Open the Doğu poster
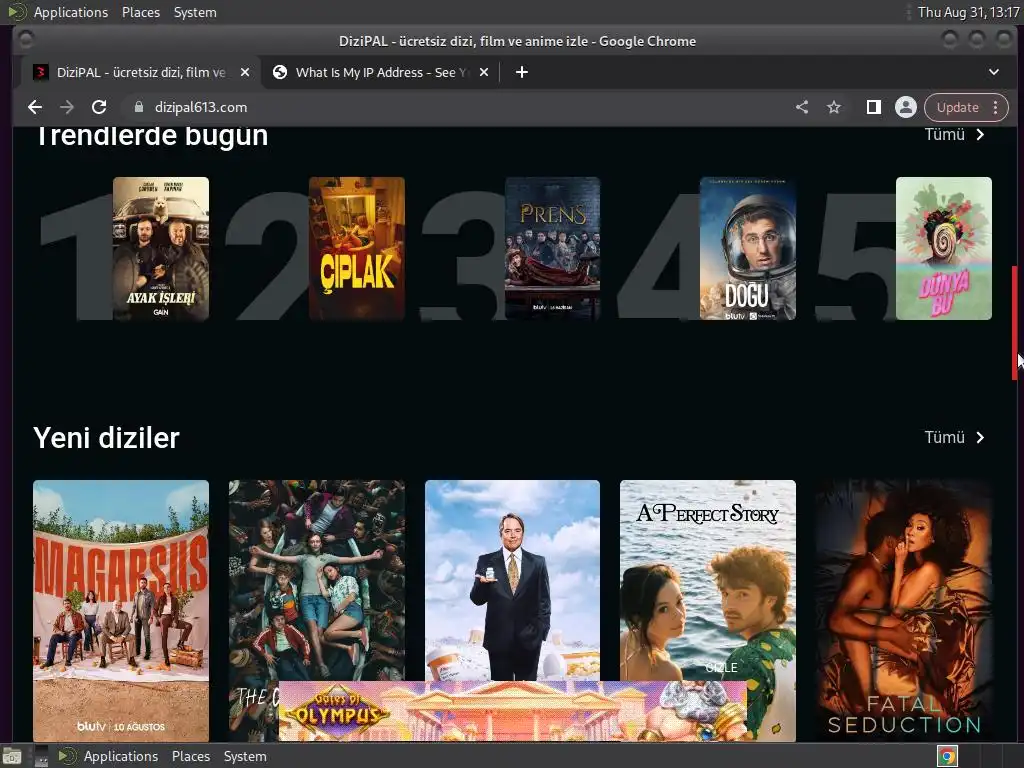 coord(748,248)
